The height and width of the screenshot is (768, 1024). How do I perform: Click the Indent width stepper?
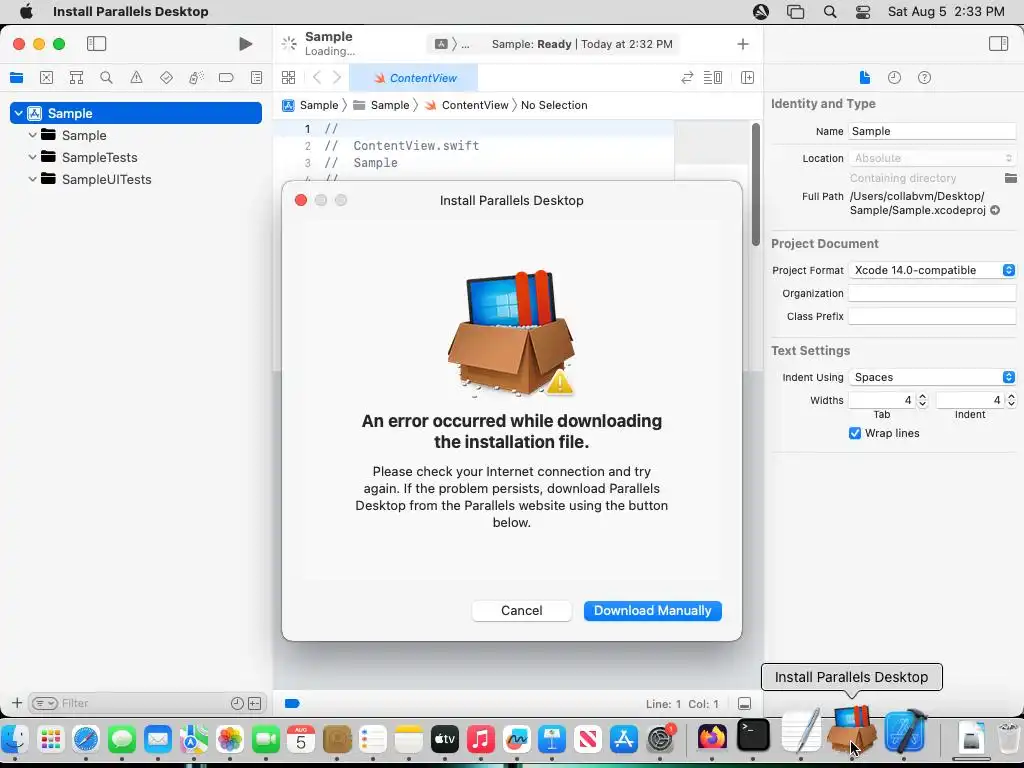pos(1011,400)
